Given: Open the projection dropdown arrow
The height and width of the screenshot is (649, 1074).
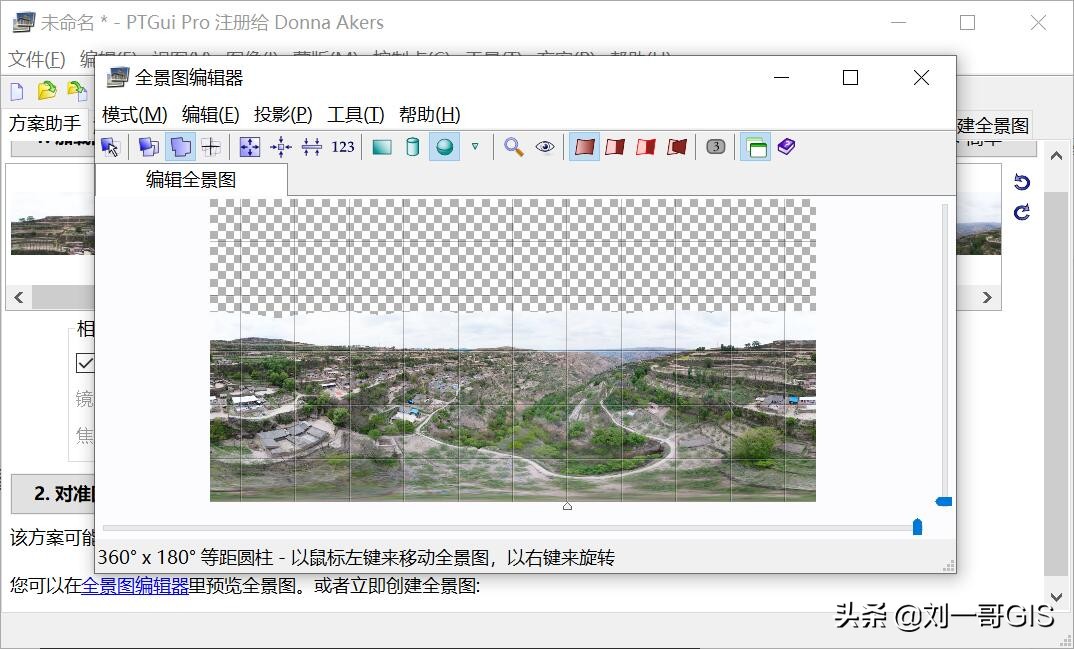Looking at the screenshot, I should click(475, 146).
